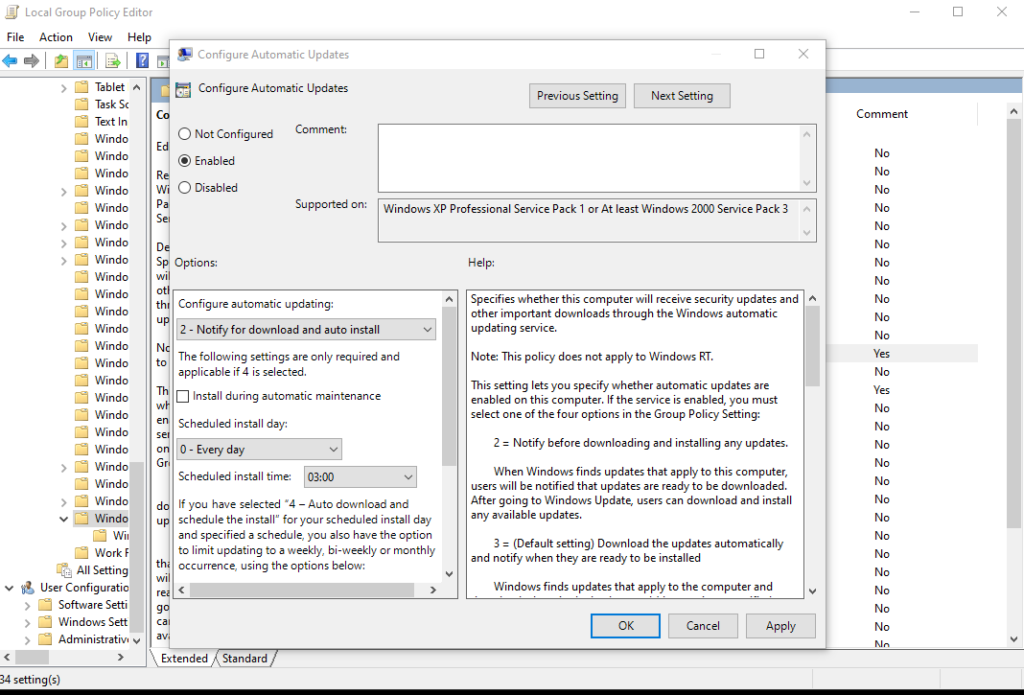Click the Export List toolbar icon
Viewport: 1024px width, 695px height.
pos(113,61)
